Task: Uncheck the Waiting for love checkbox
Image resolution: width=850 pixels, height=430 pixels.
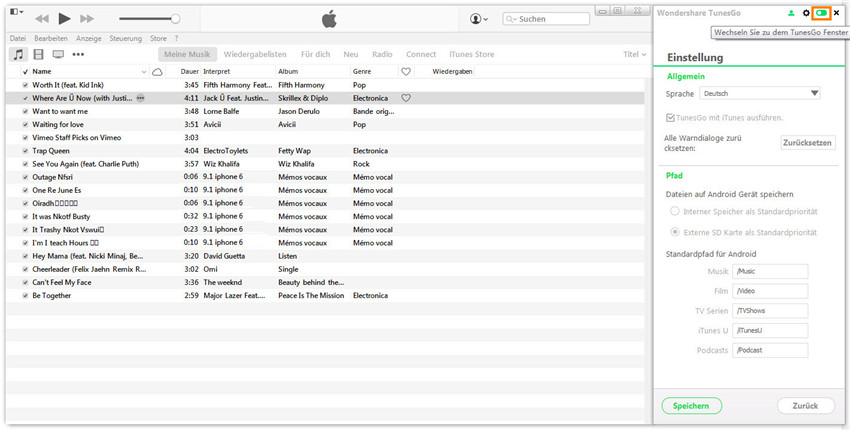Action: (25, 125)
